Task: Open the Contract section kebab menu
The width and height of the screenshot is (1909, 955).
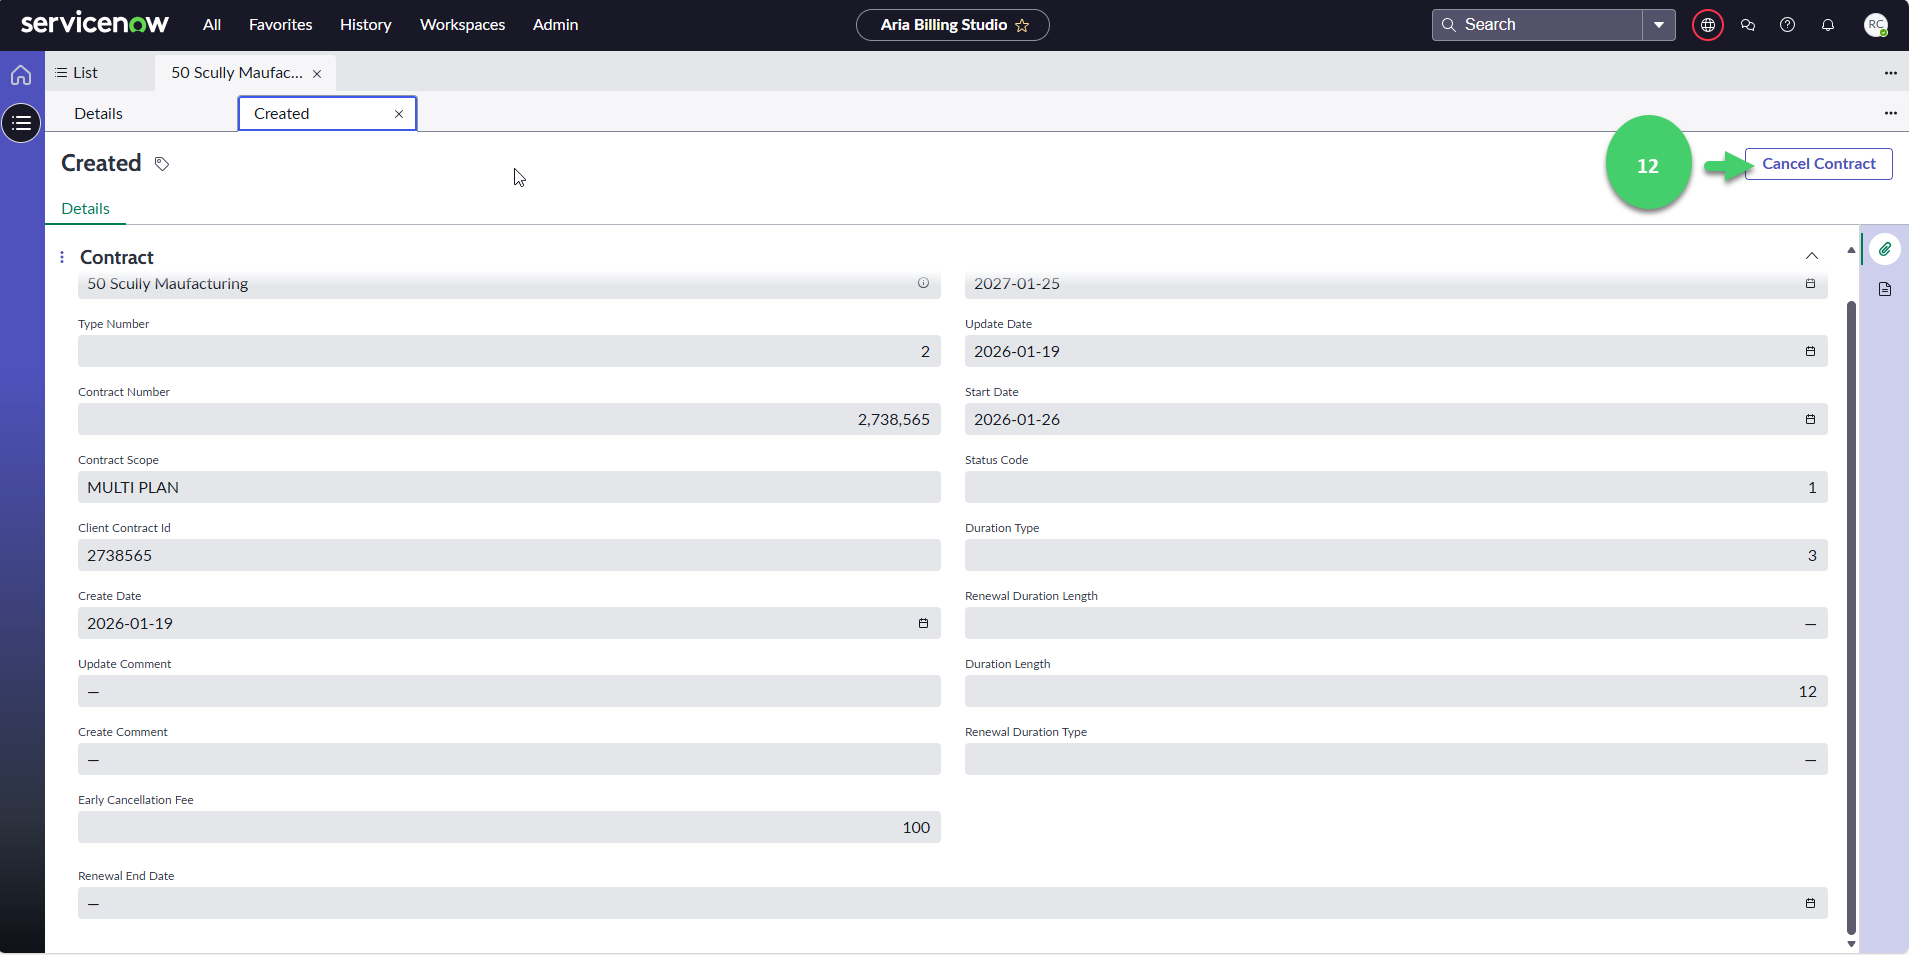Action: tap(62, 258)
